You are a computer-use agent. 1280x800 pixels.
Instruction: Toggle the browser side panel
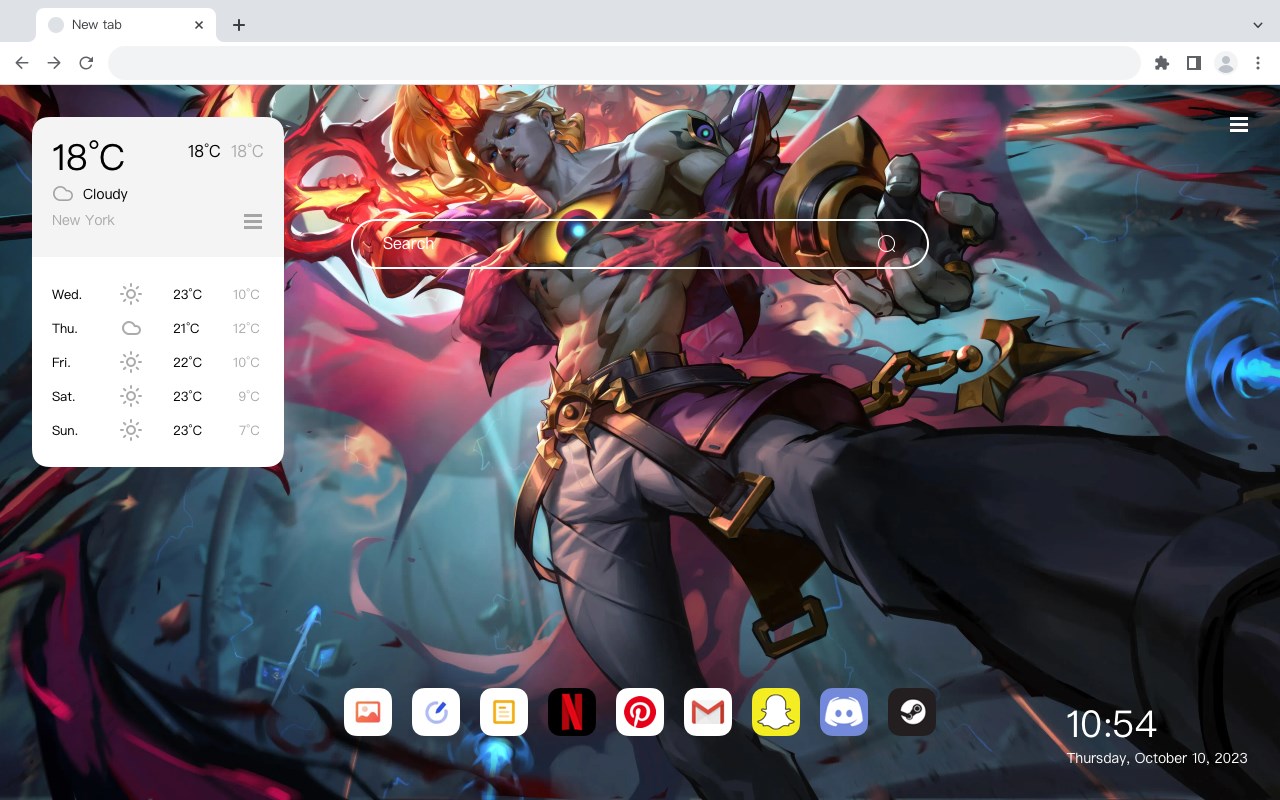click(x=1193, y=63)
